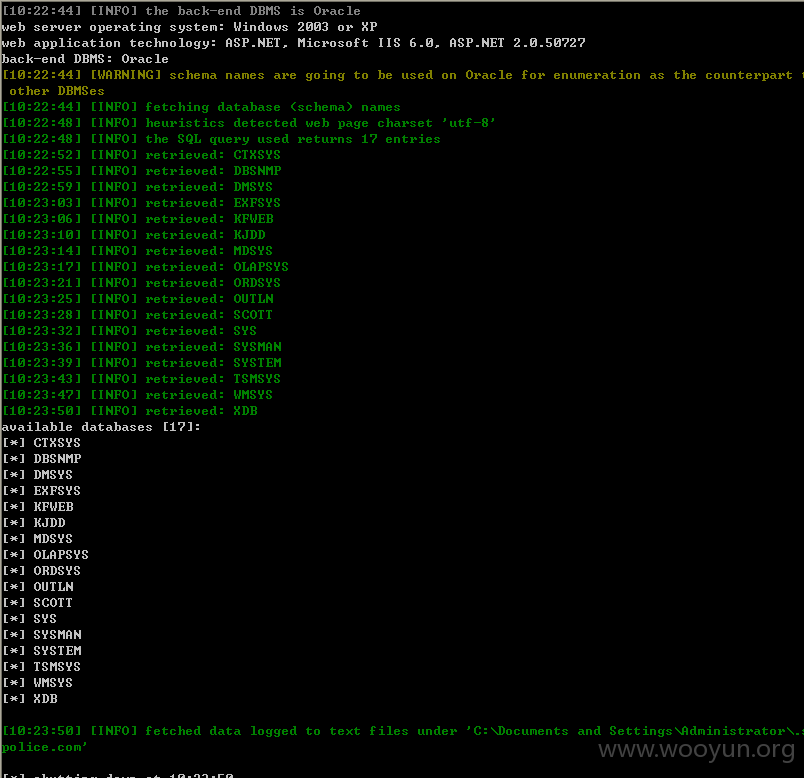Viewport: 804px width, 778px height.
Task: Click the '[*] SYS' database entry
Action: pos(29,619)
